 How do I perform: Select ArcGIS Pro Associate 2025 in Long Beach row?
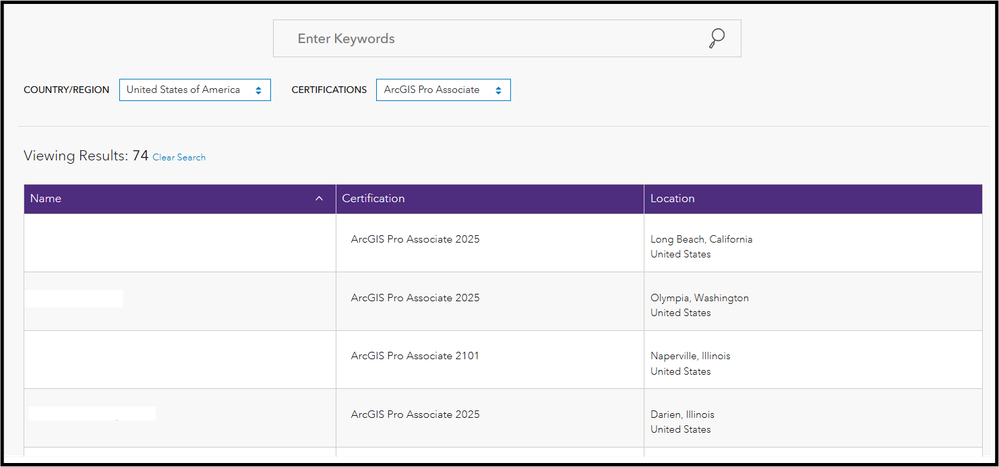coord(415,240)
